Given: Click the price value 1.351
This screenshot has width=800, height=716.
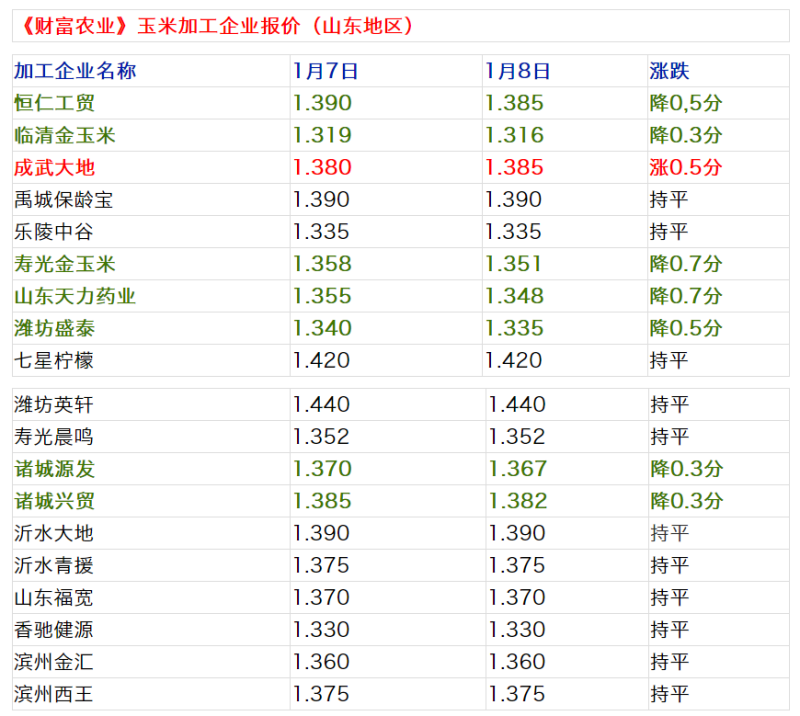Looking at the screenshot, I should (513, 264).
